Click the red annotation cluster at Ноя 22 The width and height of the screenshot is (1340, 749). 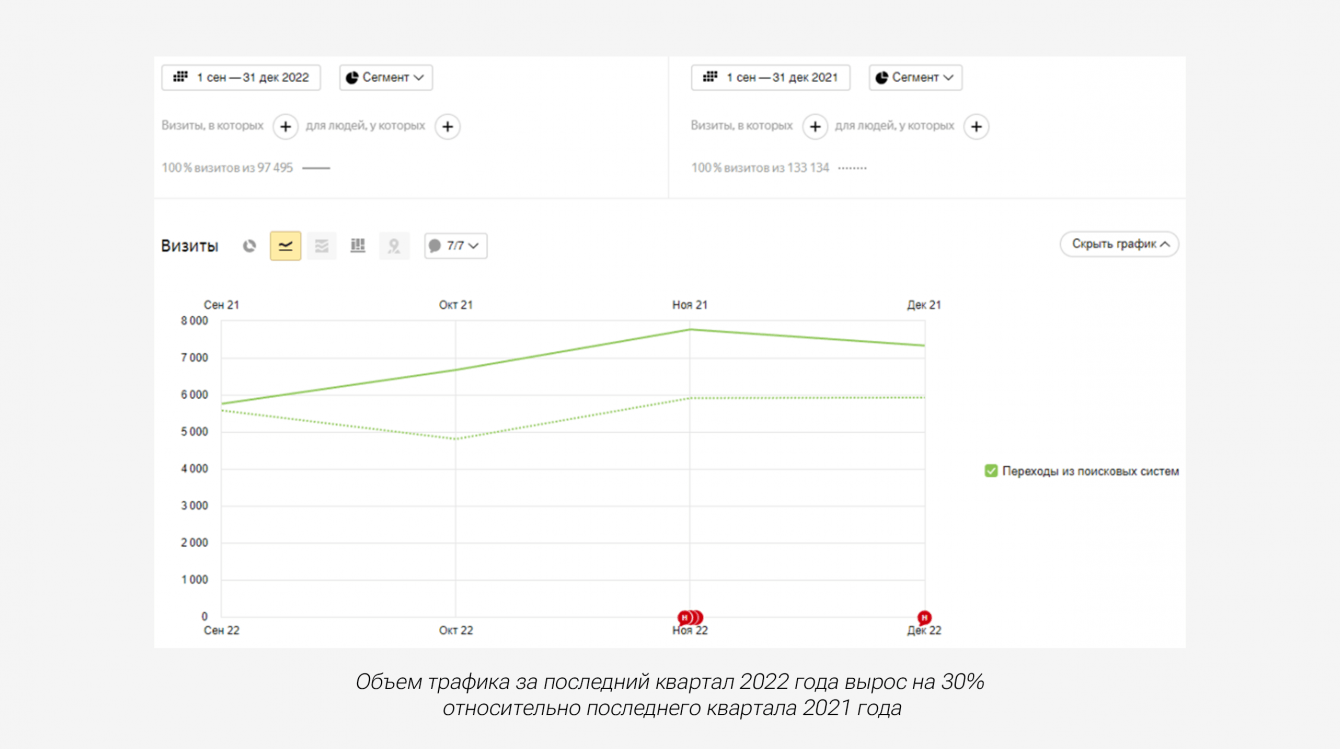690,617
